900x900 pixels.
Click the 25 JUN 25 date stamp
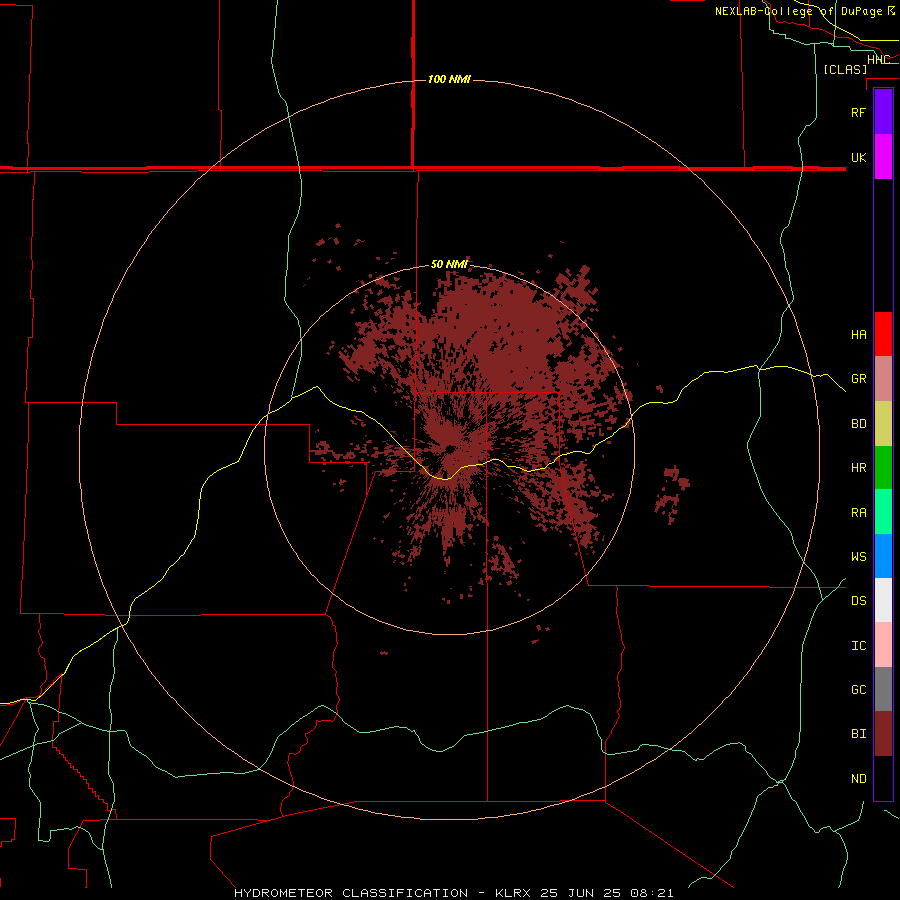580,893
